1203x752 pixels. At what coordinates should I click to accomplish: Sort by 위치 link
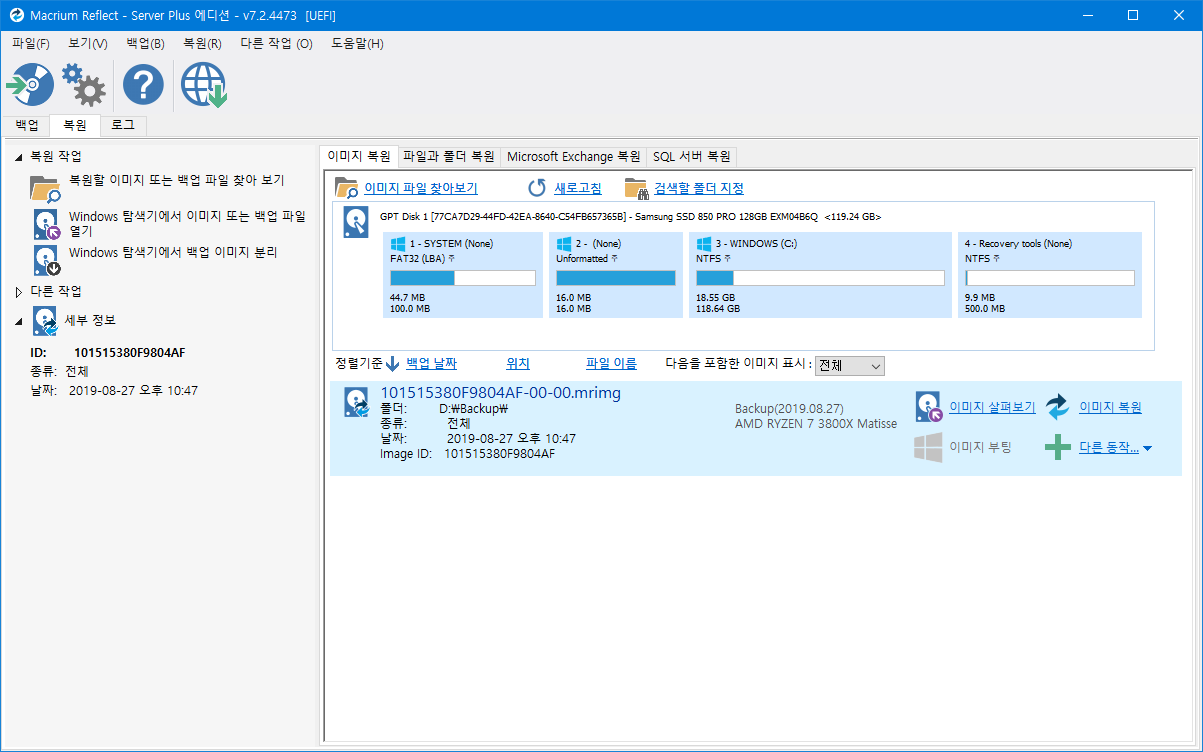click(518, 364)
